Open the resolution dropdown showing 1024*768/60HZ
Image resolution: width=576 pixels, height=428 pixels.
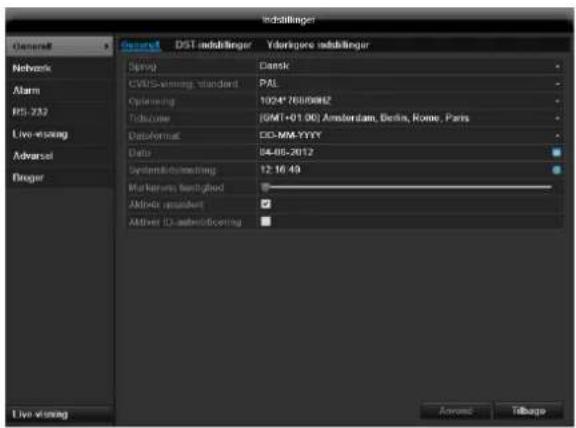click(x=410, y=101)
